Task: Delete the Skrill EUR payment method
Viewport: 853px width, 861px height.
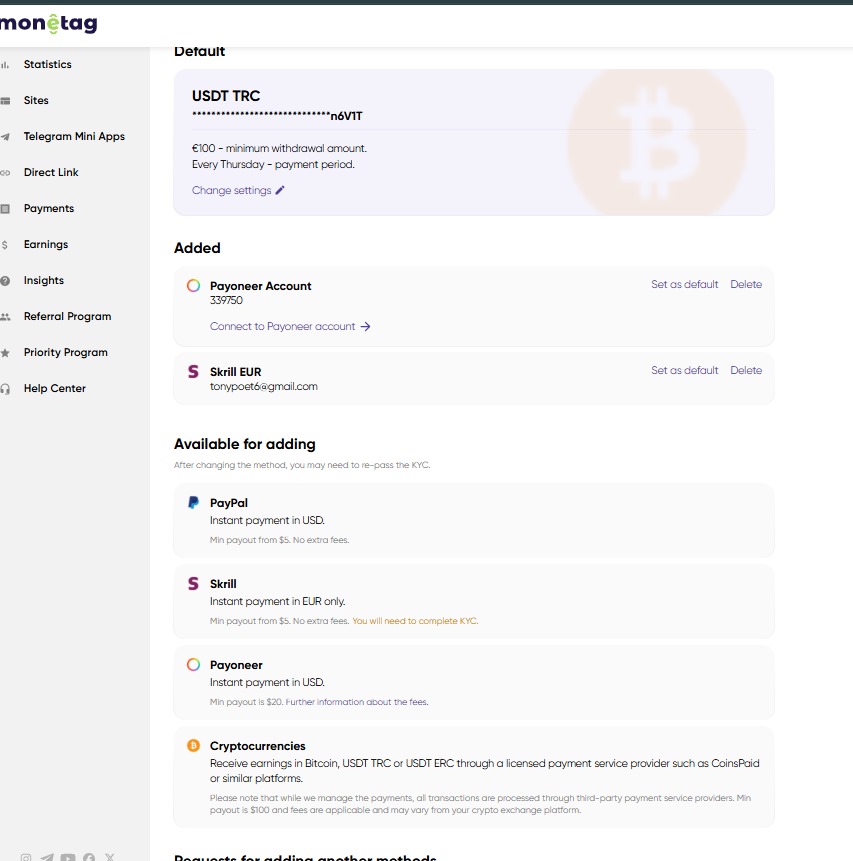Action: (745, 370)
